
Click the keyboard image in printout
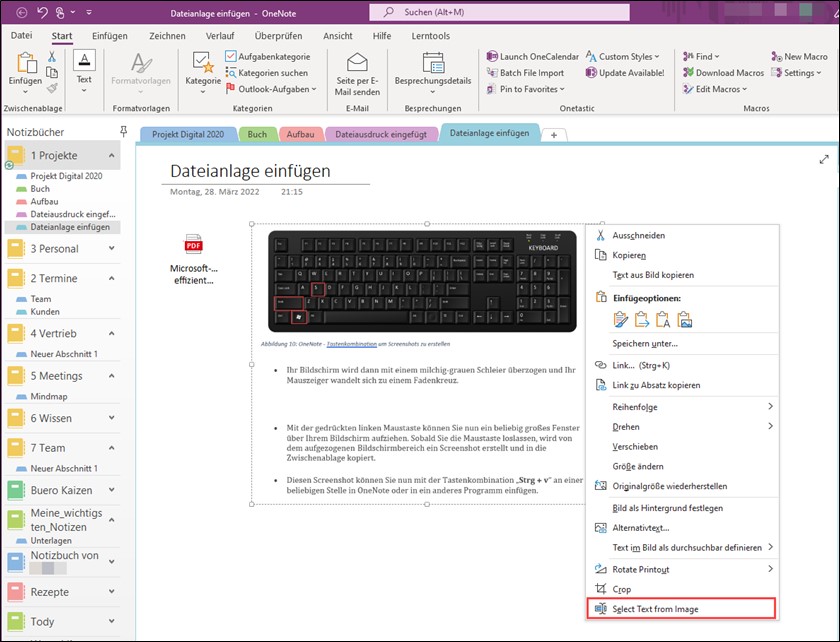(422, 281)
